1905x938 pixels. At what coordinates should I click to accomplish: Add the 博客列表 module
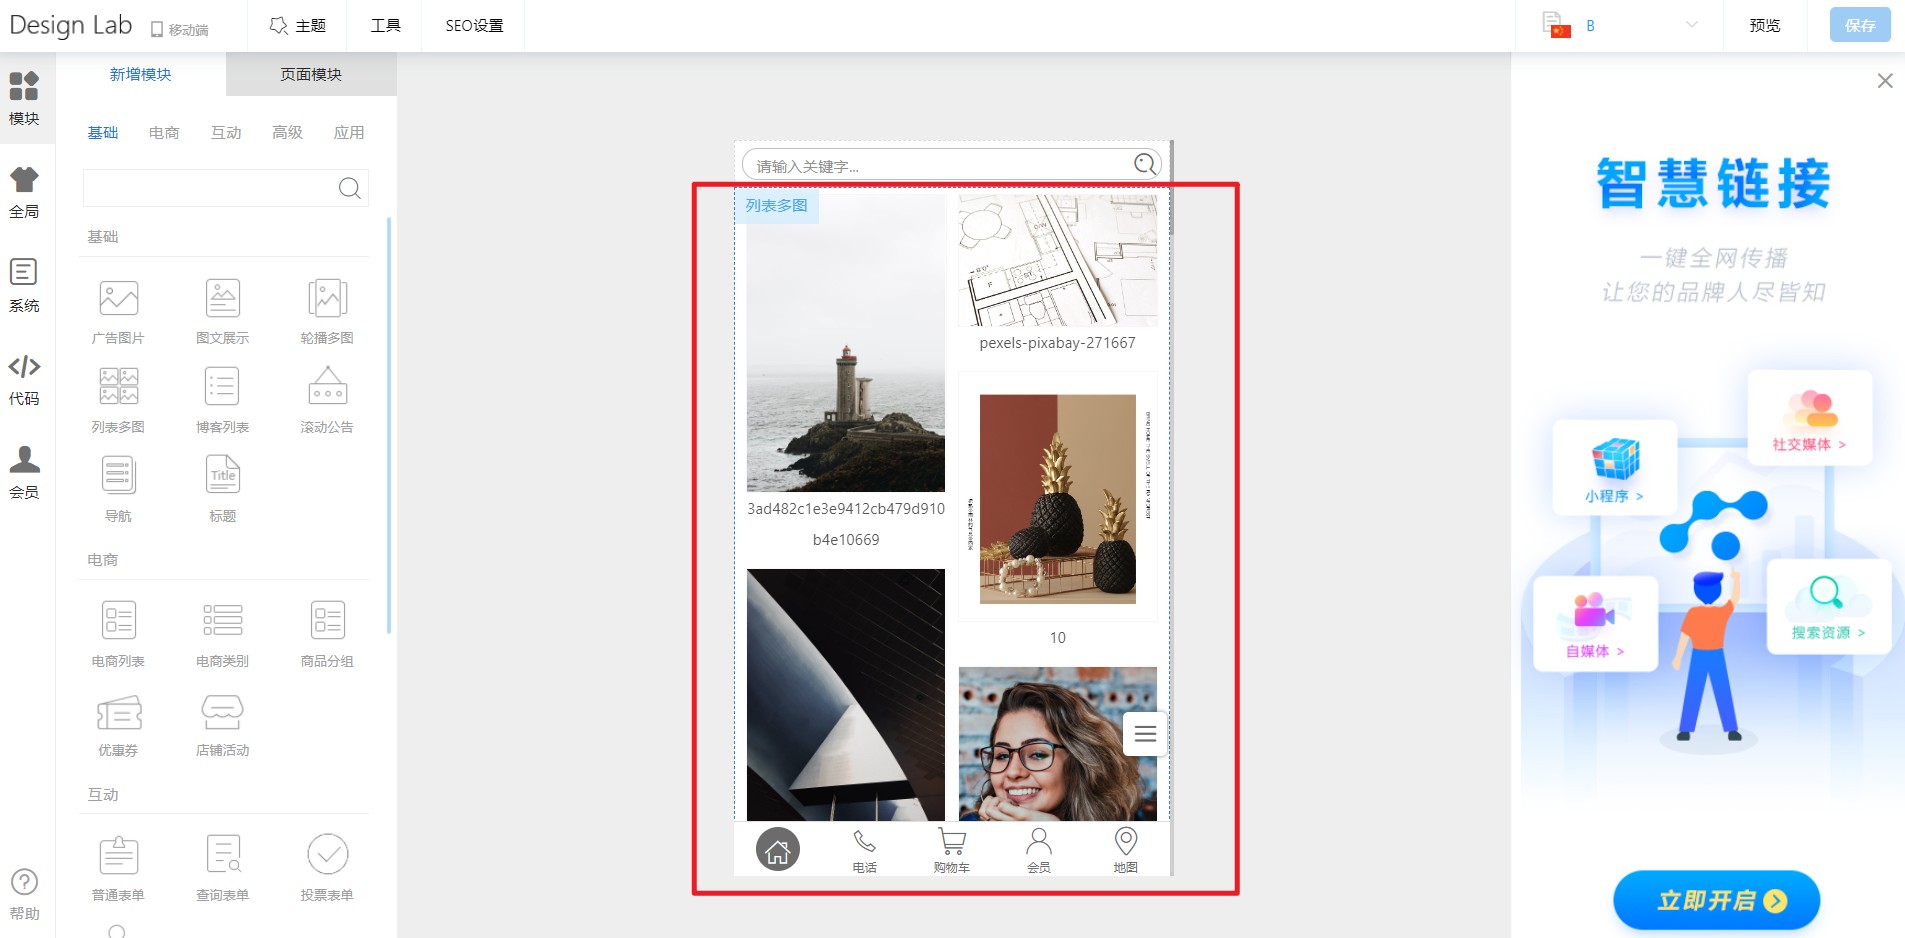tap(223, 400)
